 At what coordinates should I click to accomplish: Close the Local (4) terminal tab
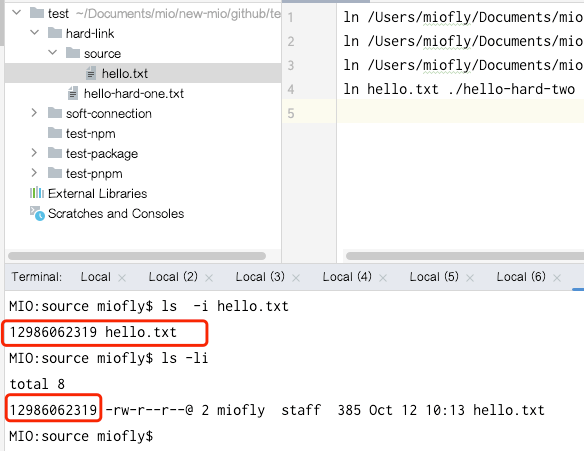(x=383, y=278)
